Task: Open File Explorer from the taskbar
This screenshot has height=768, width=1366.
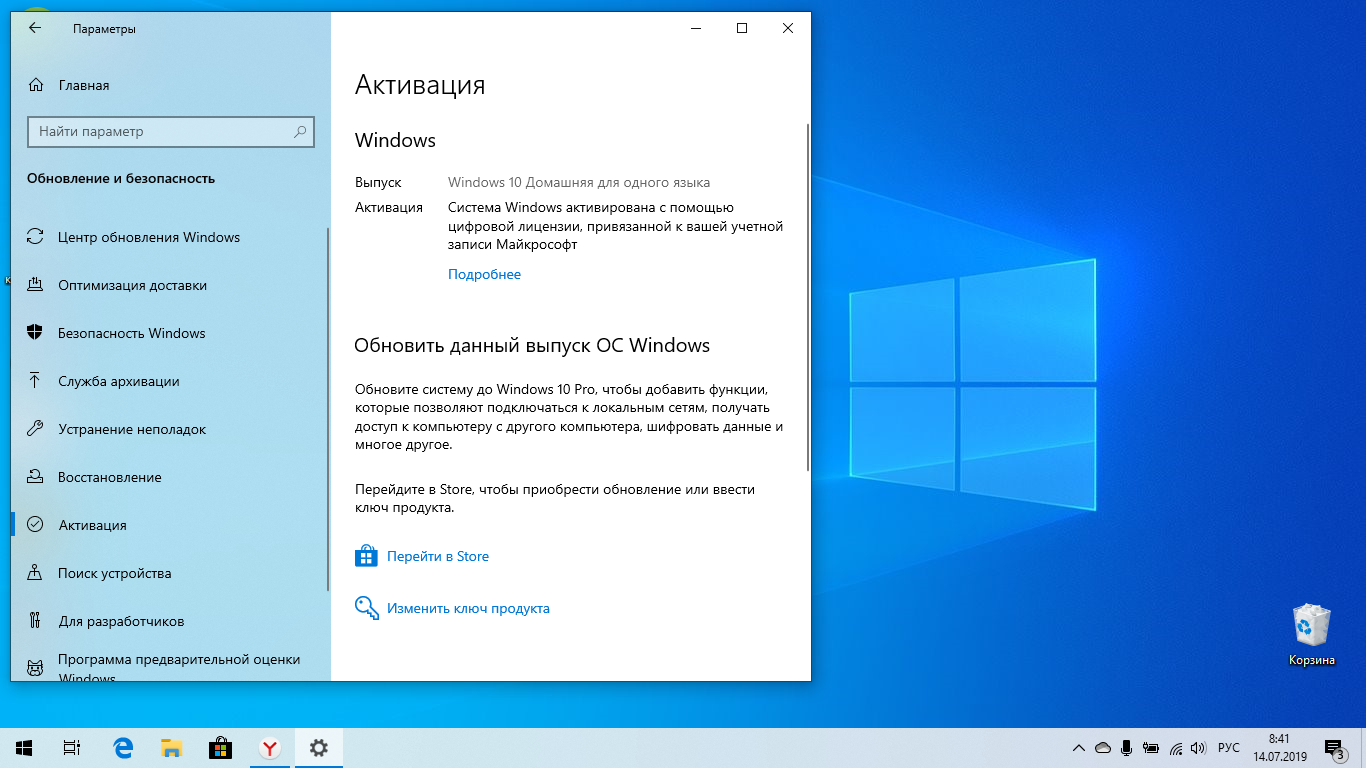Action: click(x=172, y=748)
